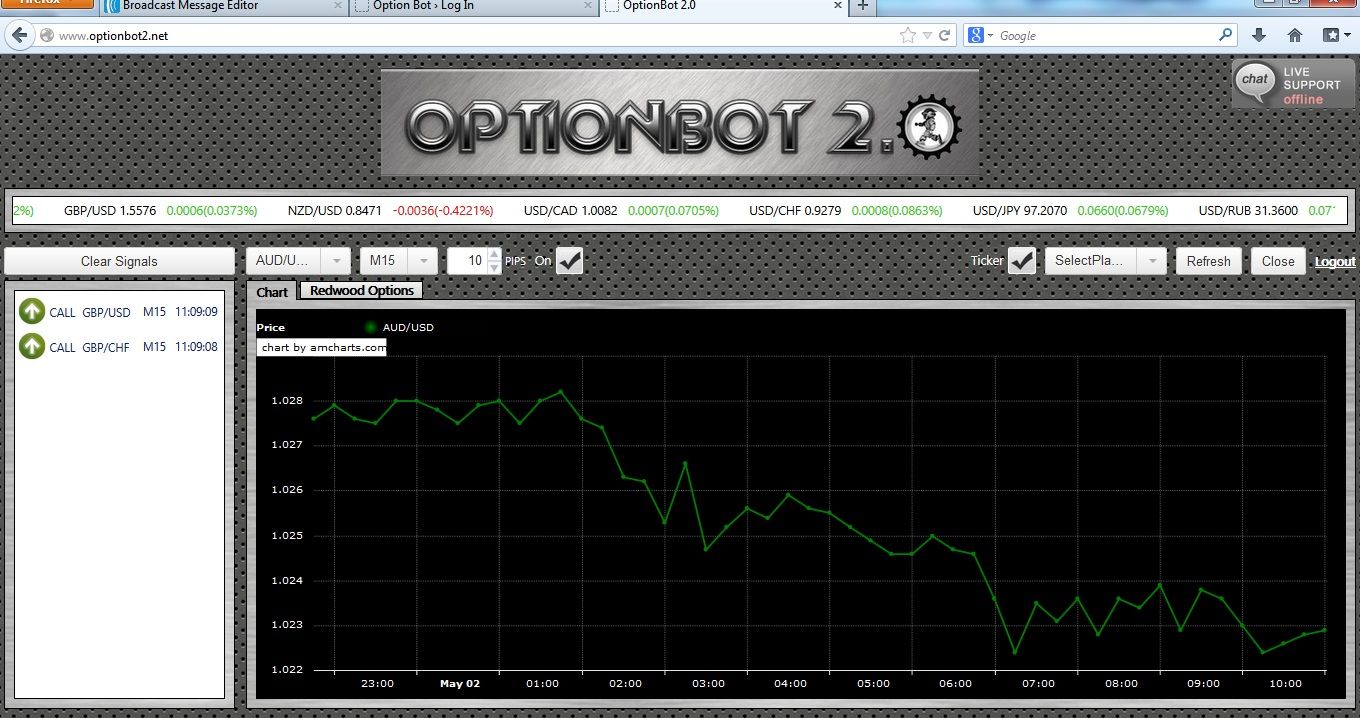The image size is (1360, 718).
Task: Click the Refresh button
Action: click(x=1209, y=261)
